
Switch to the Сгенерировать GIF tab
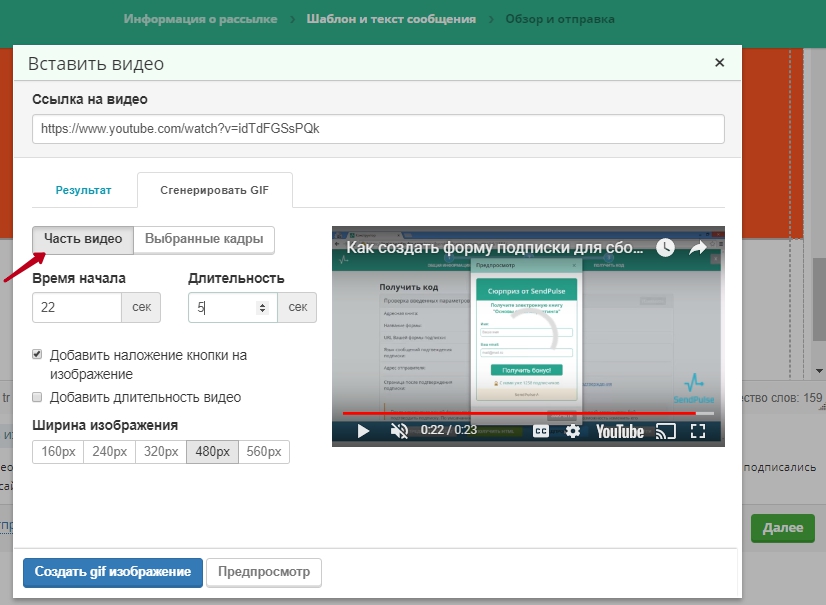[214, 190]
